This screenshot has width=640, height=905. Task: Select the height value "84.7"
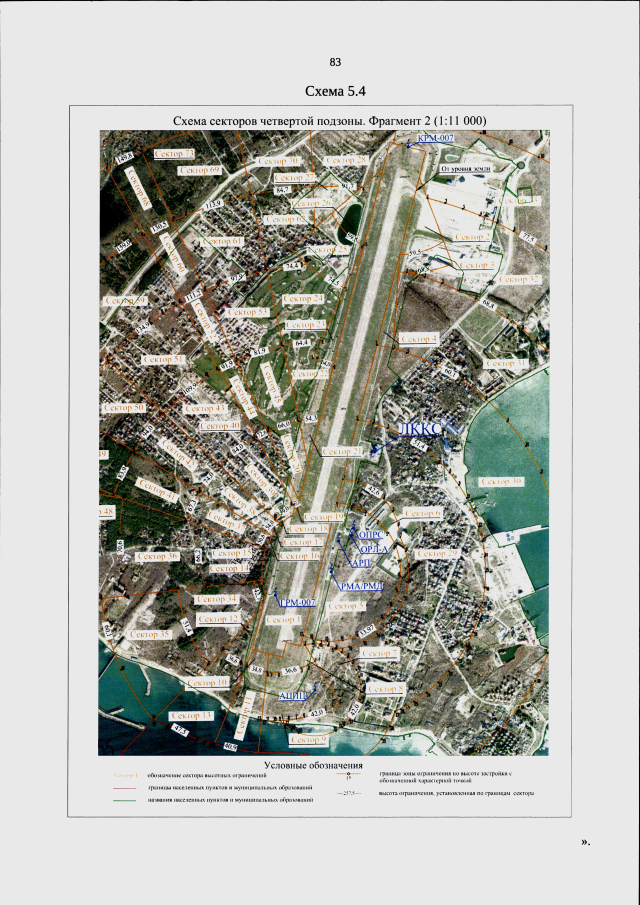click(x=284, y=189)
